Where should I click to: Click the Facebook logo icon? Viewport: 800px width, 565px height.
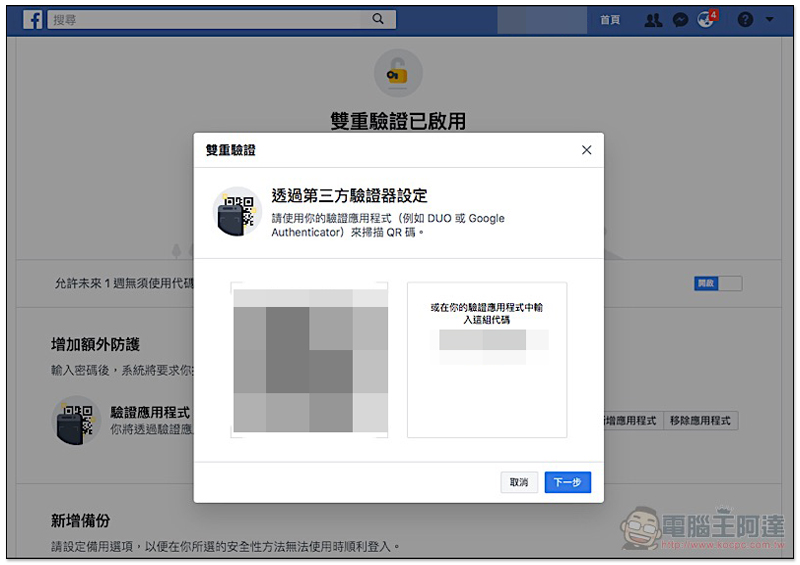coord(33,20)
